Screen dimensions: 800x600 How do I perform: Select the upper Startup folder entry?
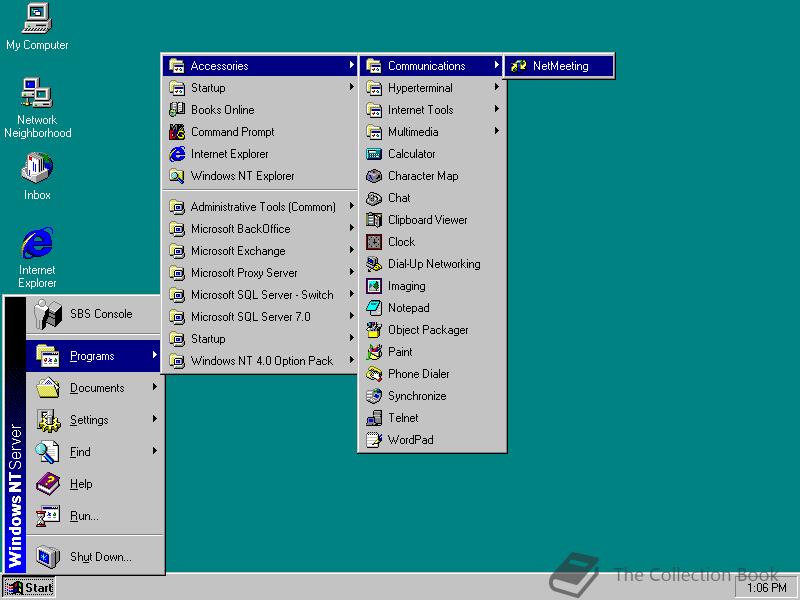(260, 88)
